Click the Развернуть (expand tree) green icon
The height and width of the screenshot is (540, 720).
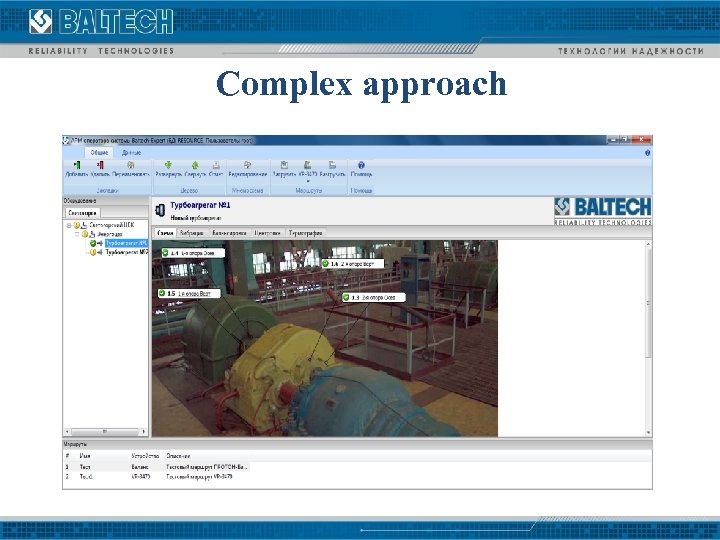[x=169, y=165]
